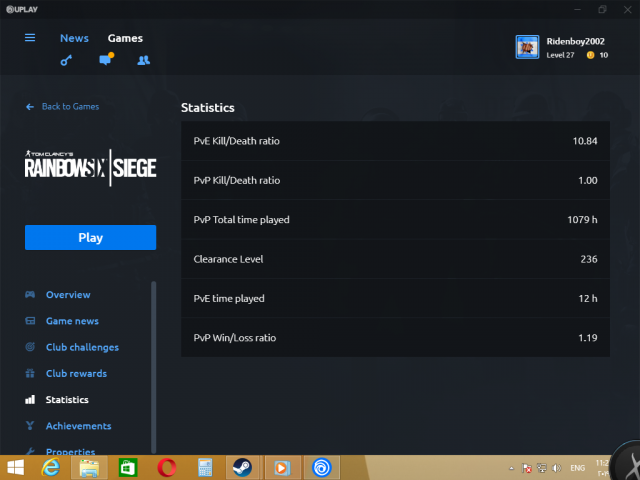Image resolution: width=640 pixels, height=480 pixels.
Task: Open File Explorer from taskbar
Action: [x=89, y=468]
